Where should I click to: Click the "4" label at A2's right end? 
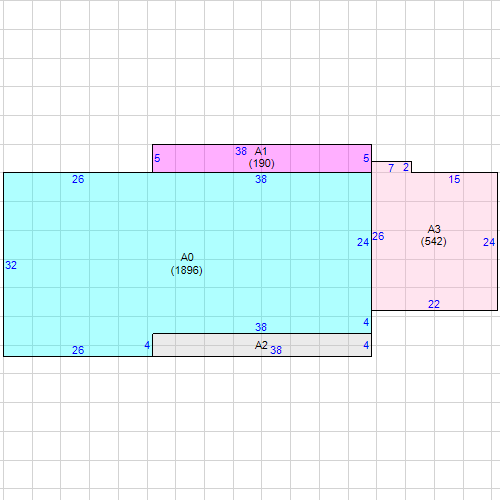(366, 345)
